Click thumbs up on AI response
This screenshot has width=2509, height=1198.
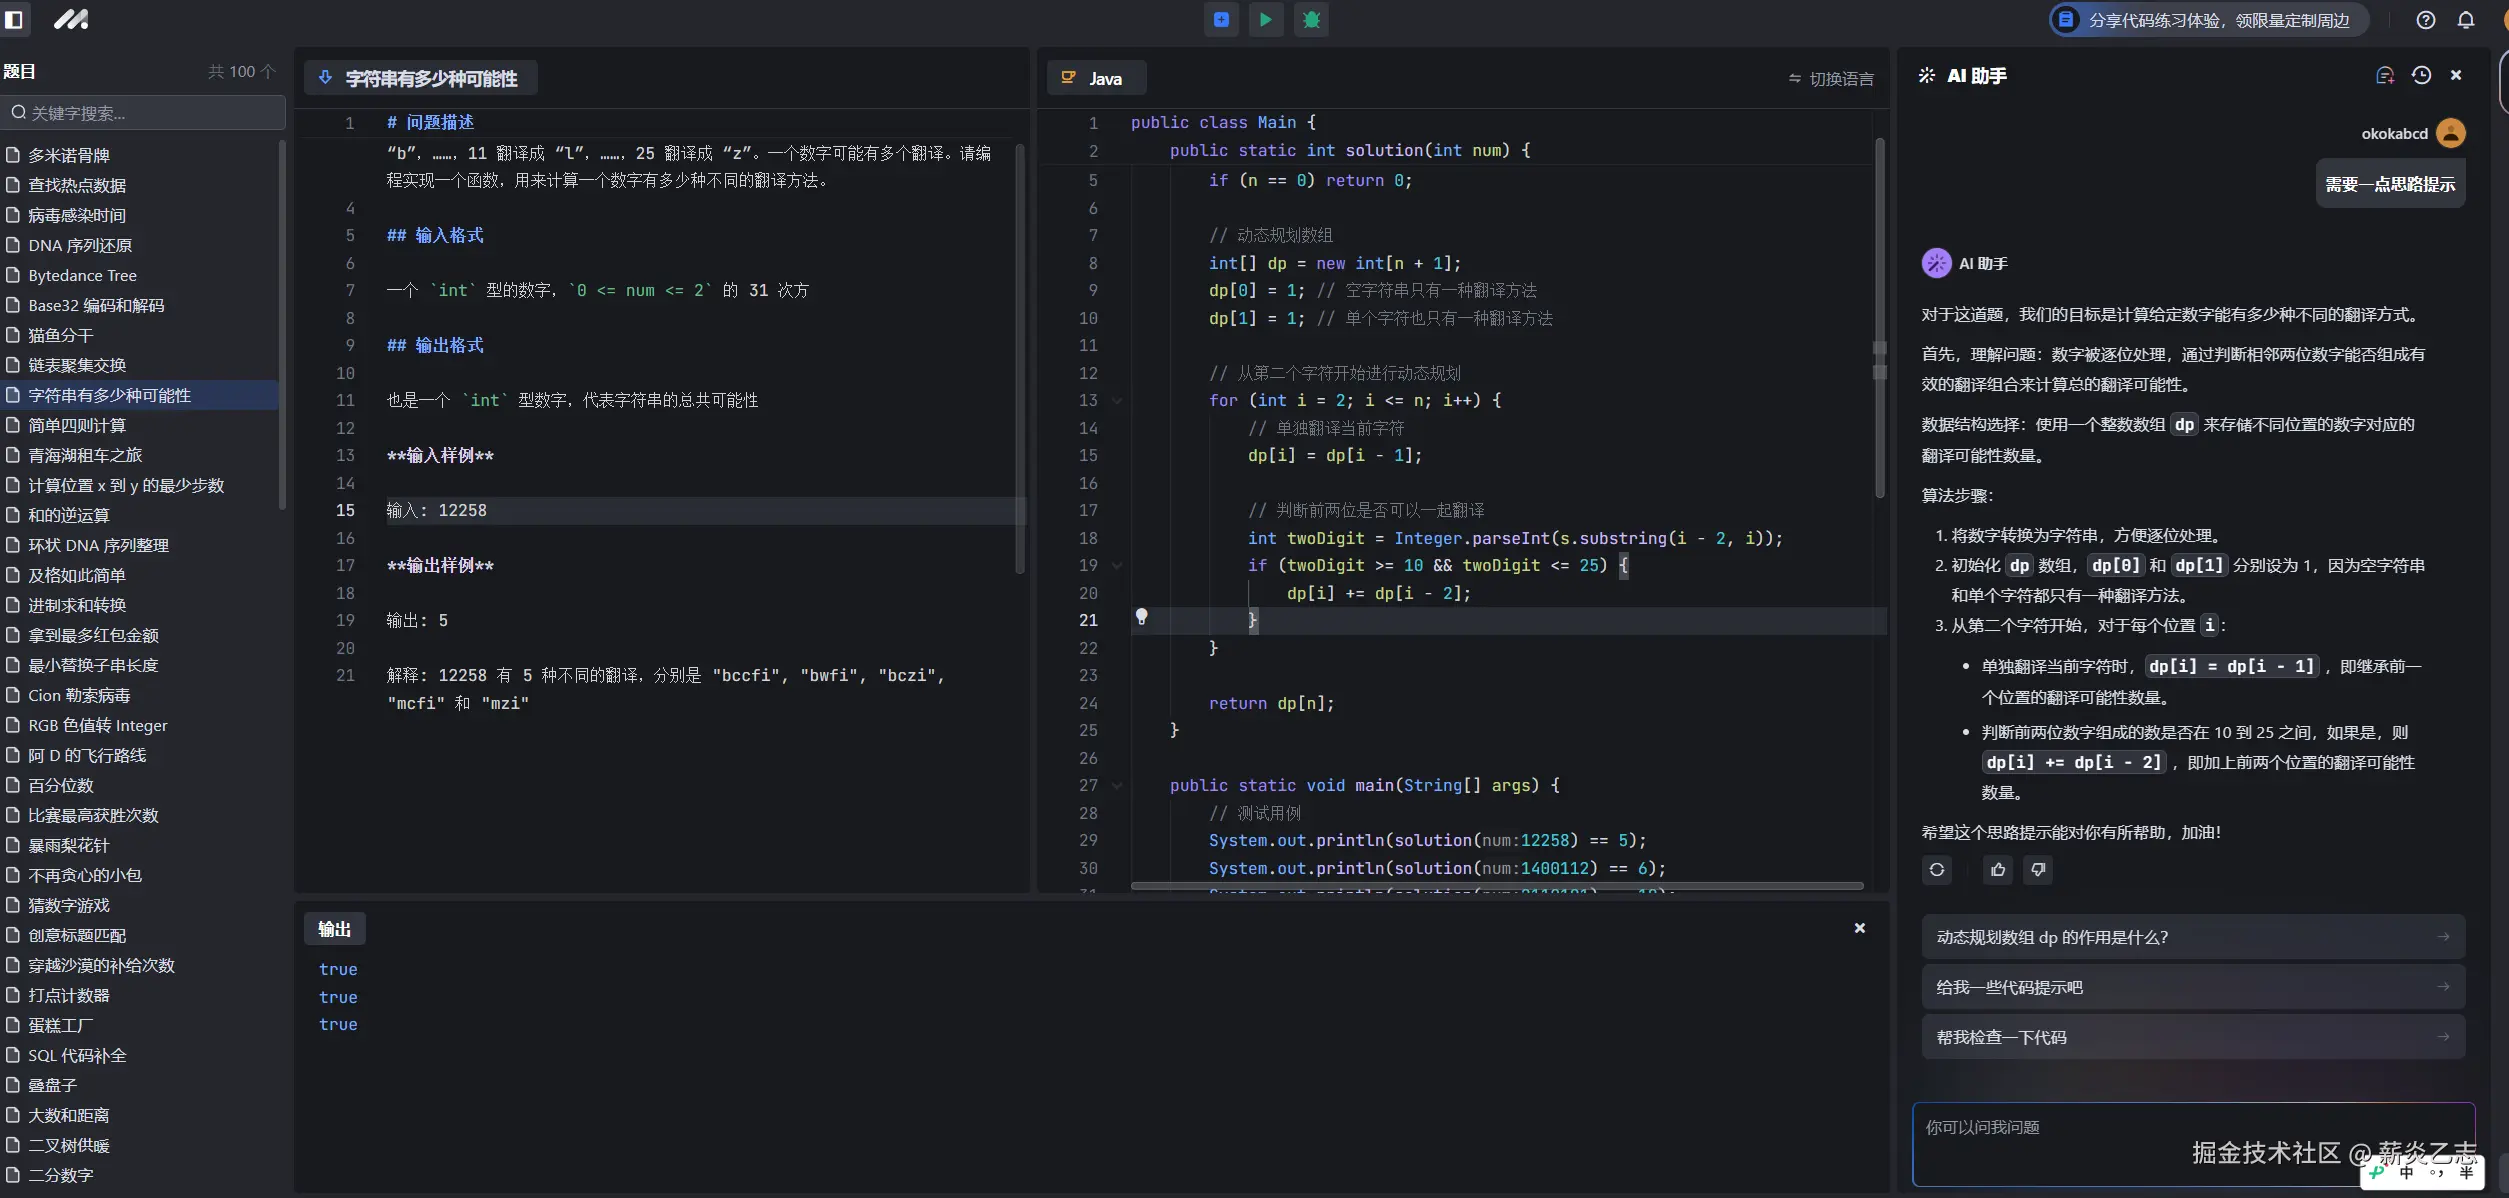(x=1998, y=870)
